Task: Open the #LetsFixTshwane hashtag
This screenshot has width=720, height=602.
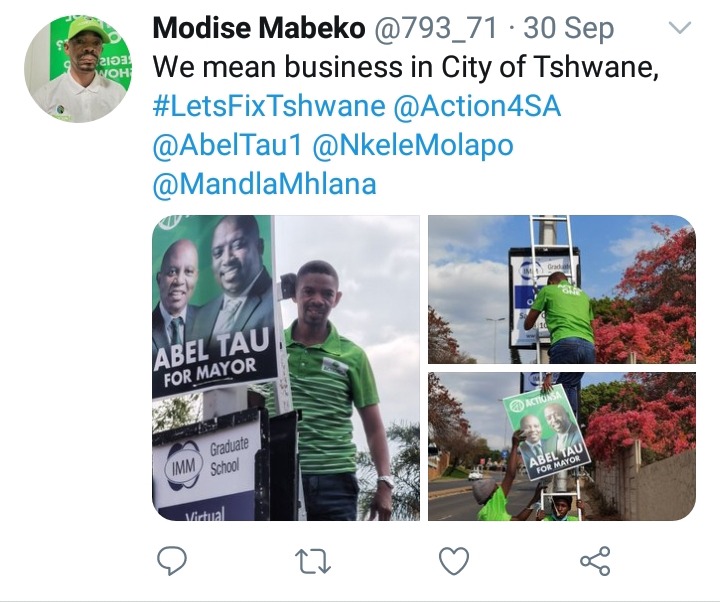Action: (269, 106)
